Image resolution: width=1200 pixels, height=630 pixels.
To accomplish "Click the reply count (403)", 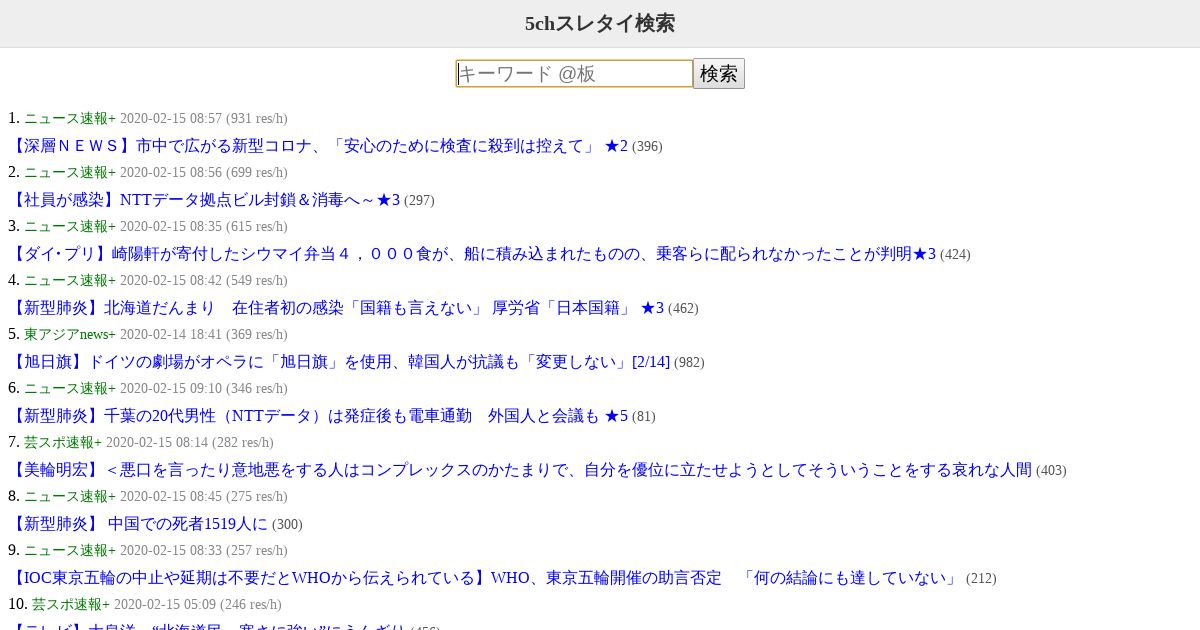I will tap(1051, 471).
